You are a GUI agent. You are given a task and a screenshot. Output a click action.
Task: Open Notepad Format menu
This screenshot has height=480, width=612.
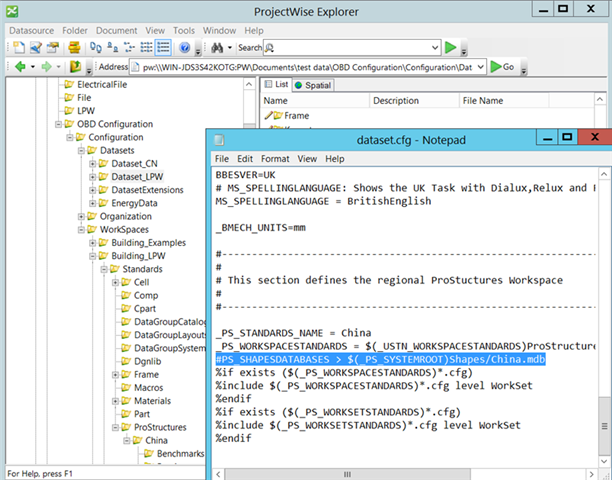click(x=275, y=159)
